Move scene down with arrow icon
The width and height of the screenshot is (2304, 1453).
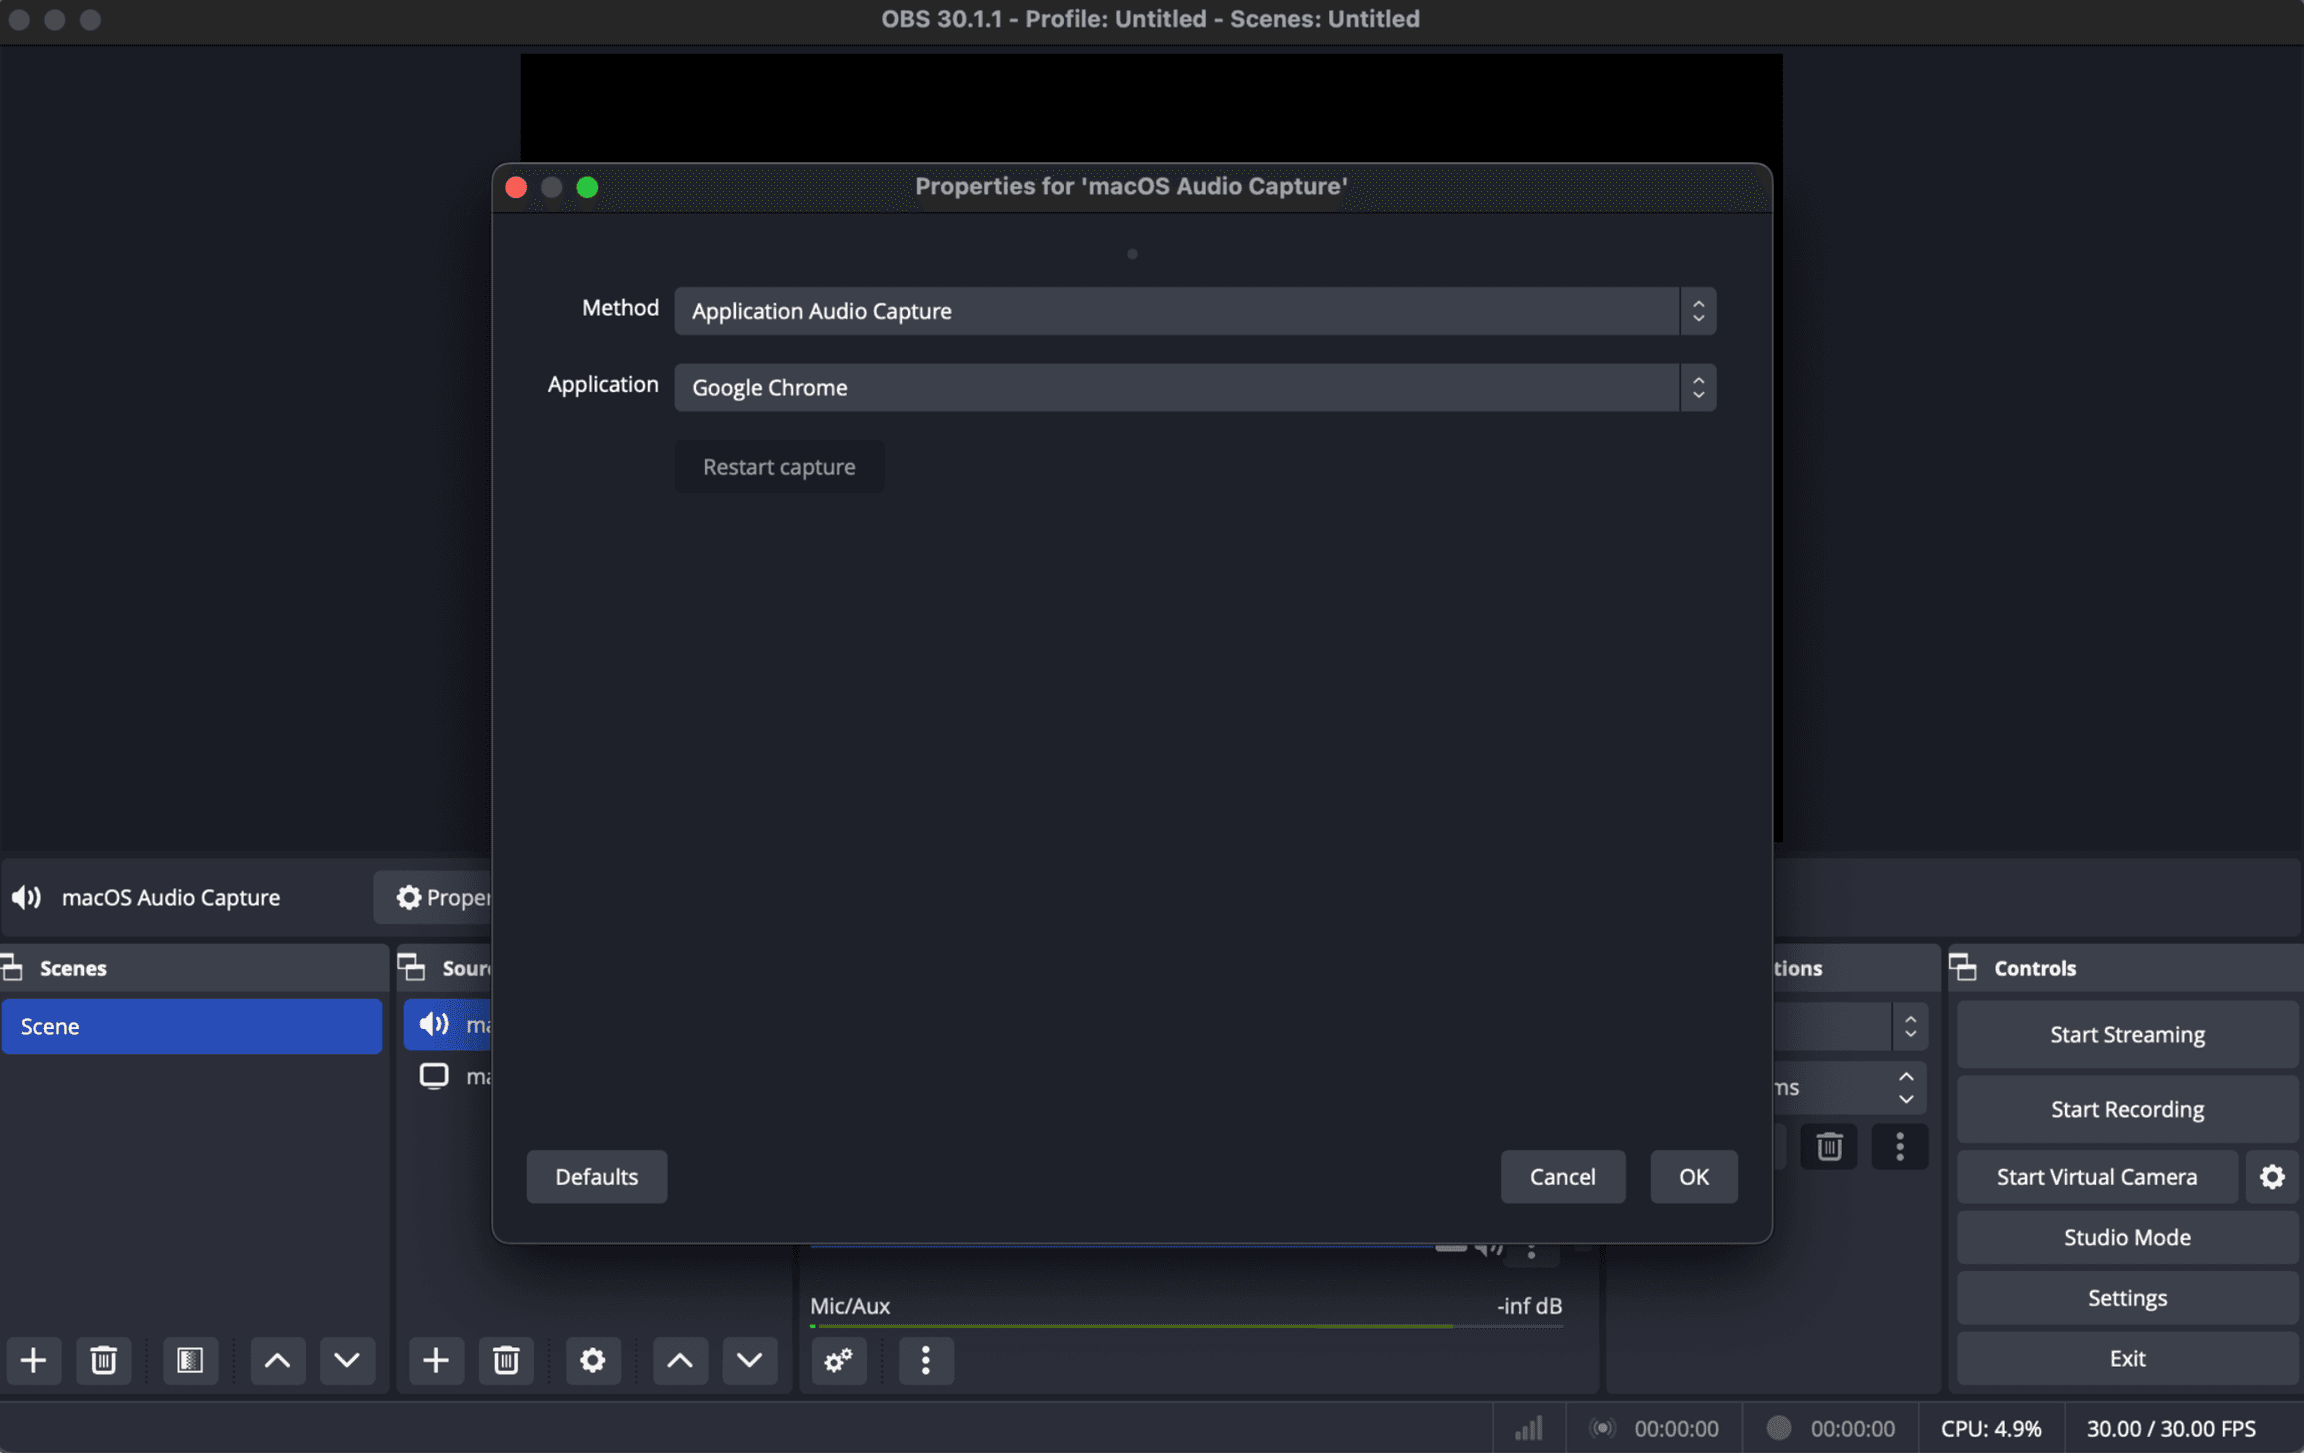[x=347, y=1360]
